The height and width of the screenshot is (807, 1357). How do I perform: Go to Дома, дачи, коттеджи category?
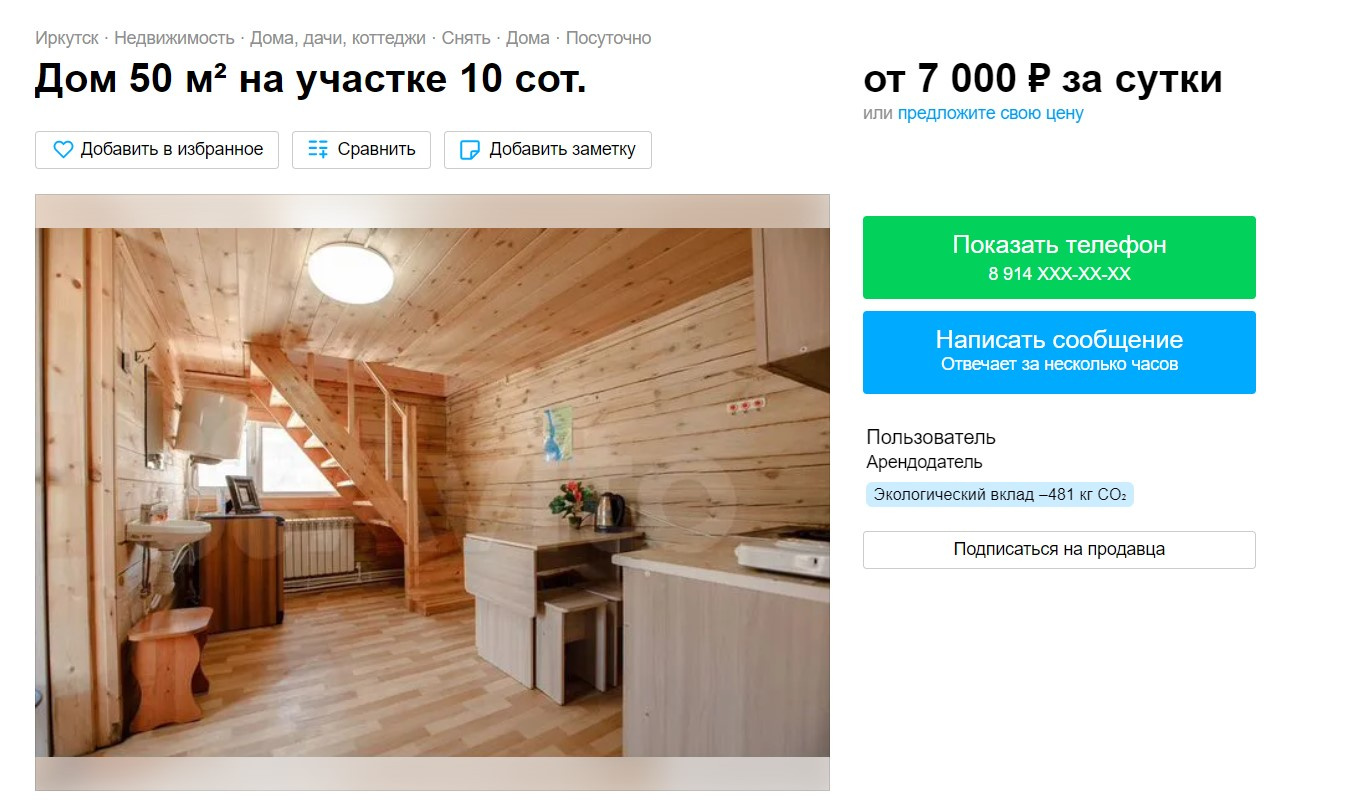337,38
